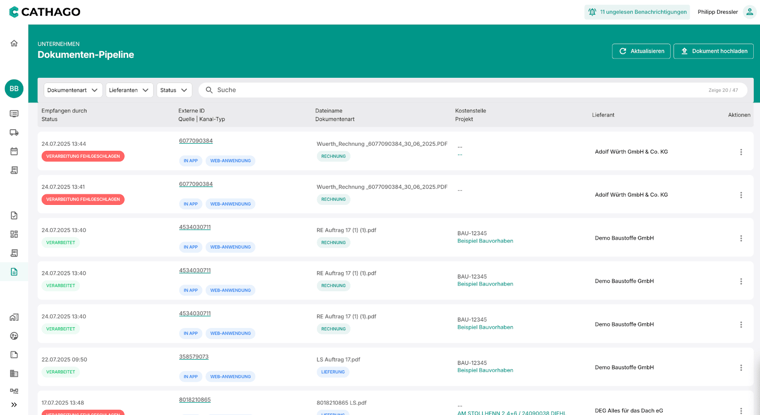This screenshot has height=415, width=760.
Task: Expand the Lieferanten filter dropdown
Action: [x=129, y=90]
